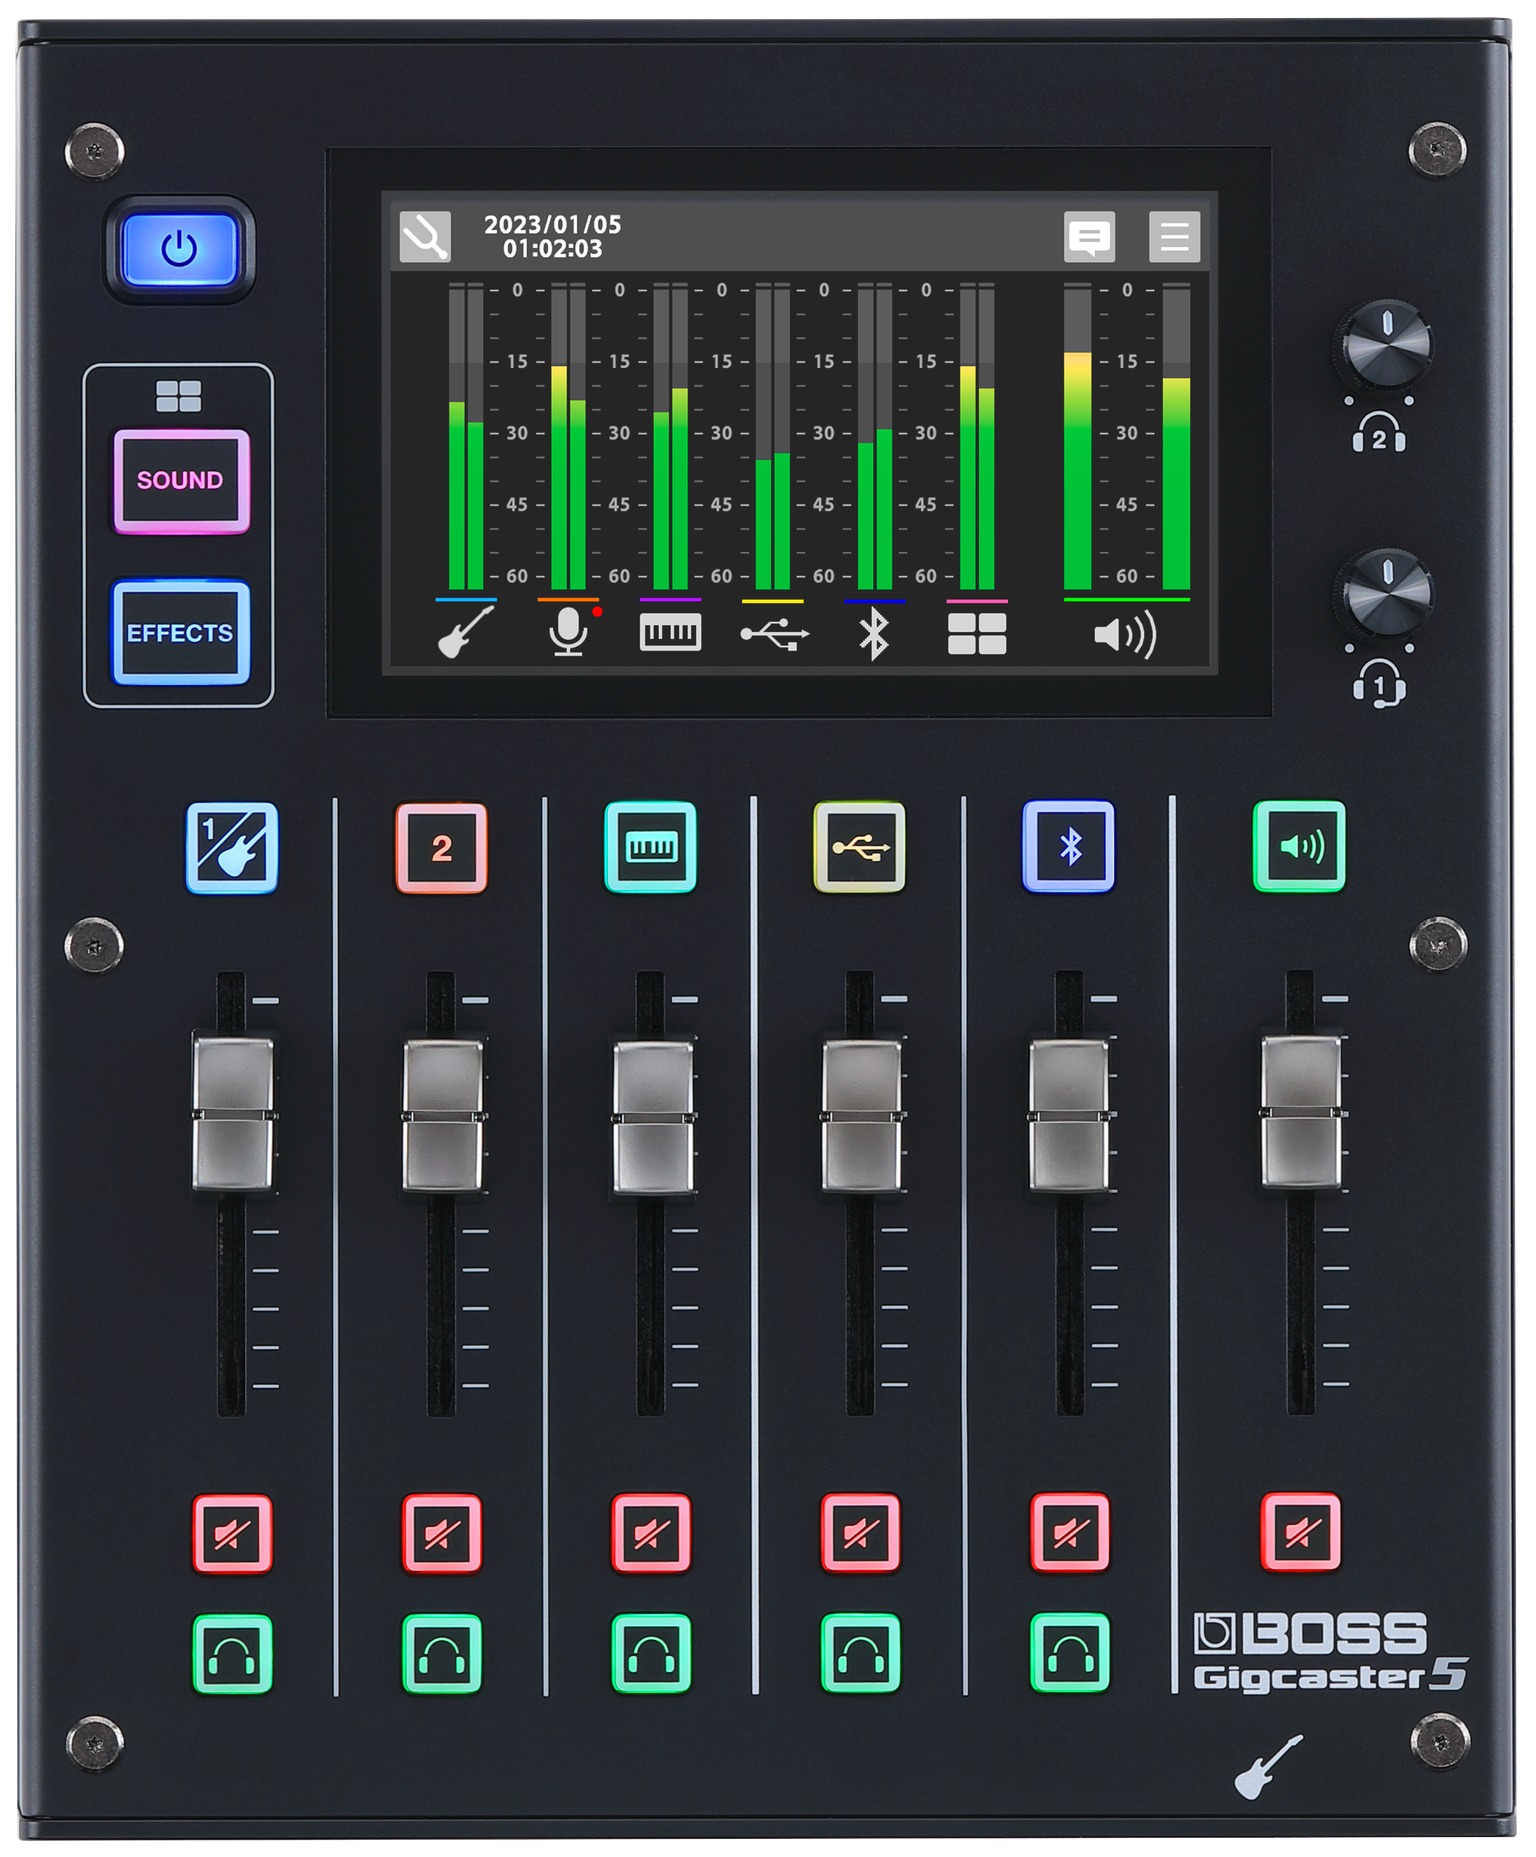Tap the sound pads grid icon on screen
This screenshot has height=1857, width=1536.
click(x=977, y=634)
